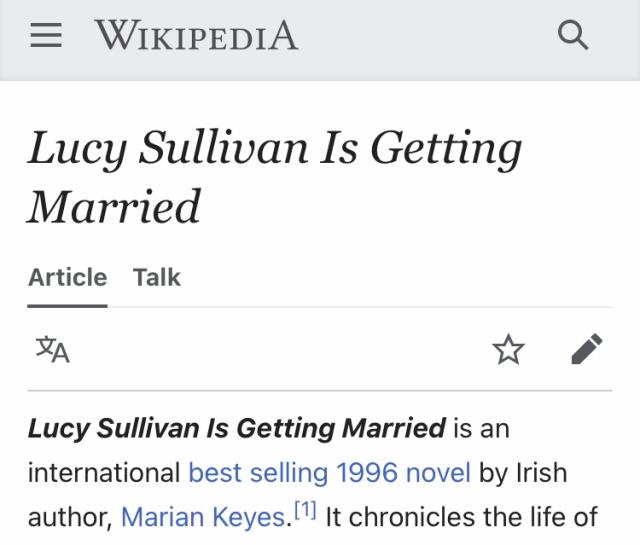Click "It chronicles the life of" text
The image size is (640, 545).
point(461,517)
